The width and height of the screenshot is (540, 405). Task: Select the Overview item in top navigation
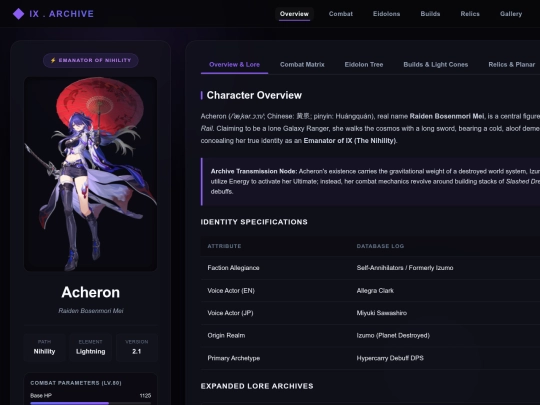[294, 14]
